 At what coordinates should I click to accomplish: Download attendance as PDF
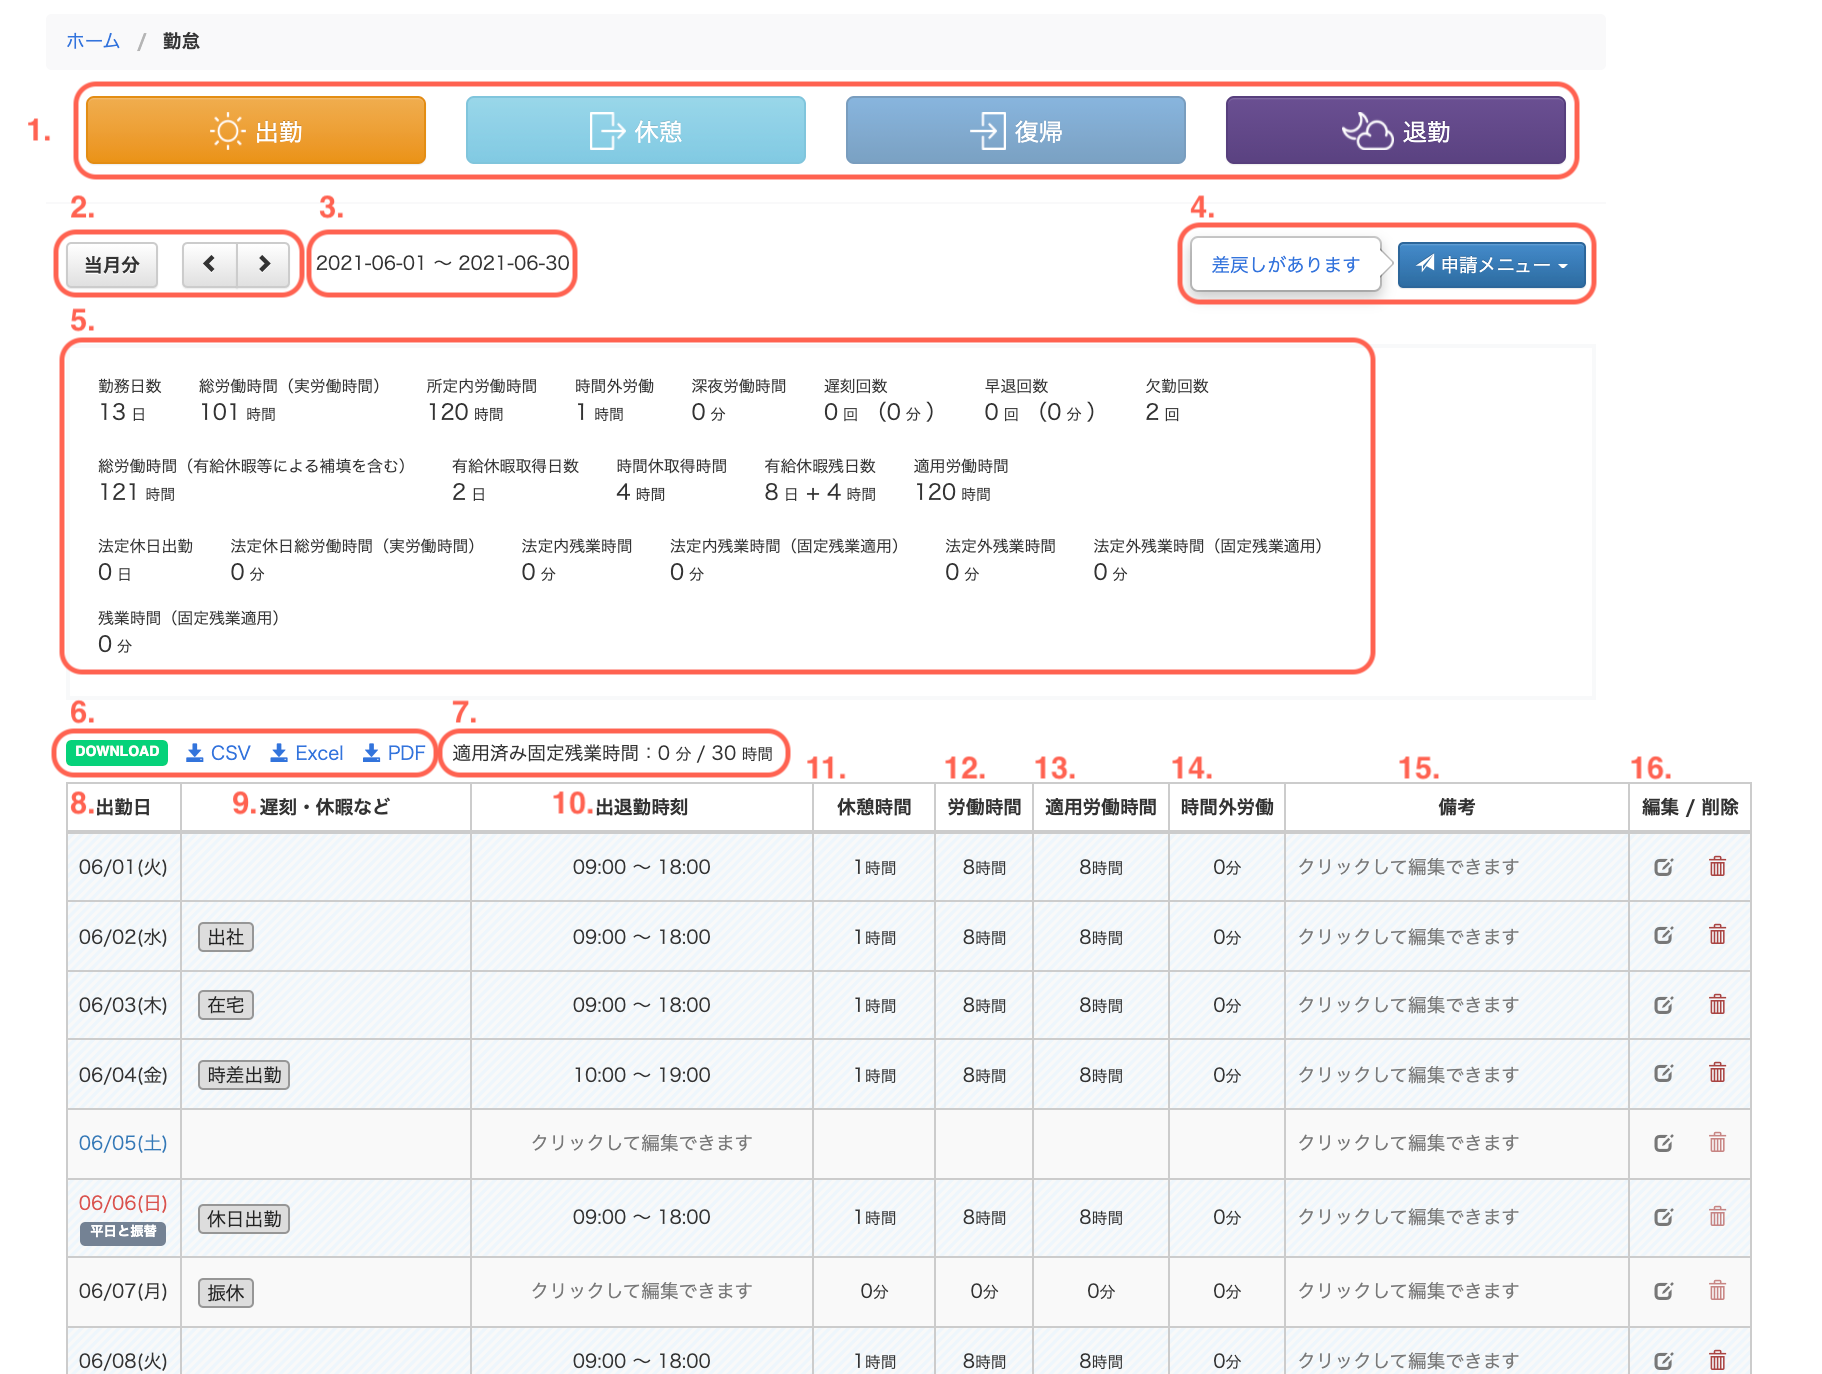(x=393, y=753)
